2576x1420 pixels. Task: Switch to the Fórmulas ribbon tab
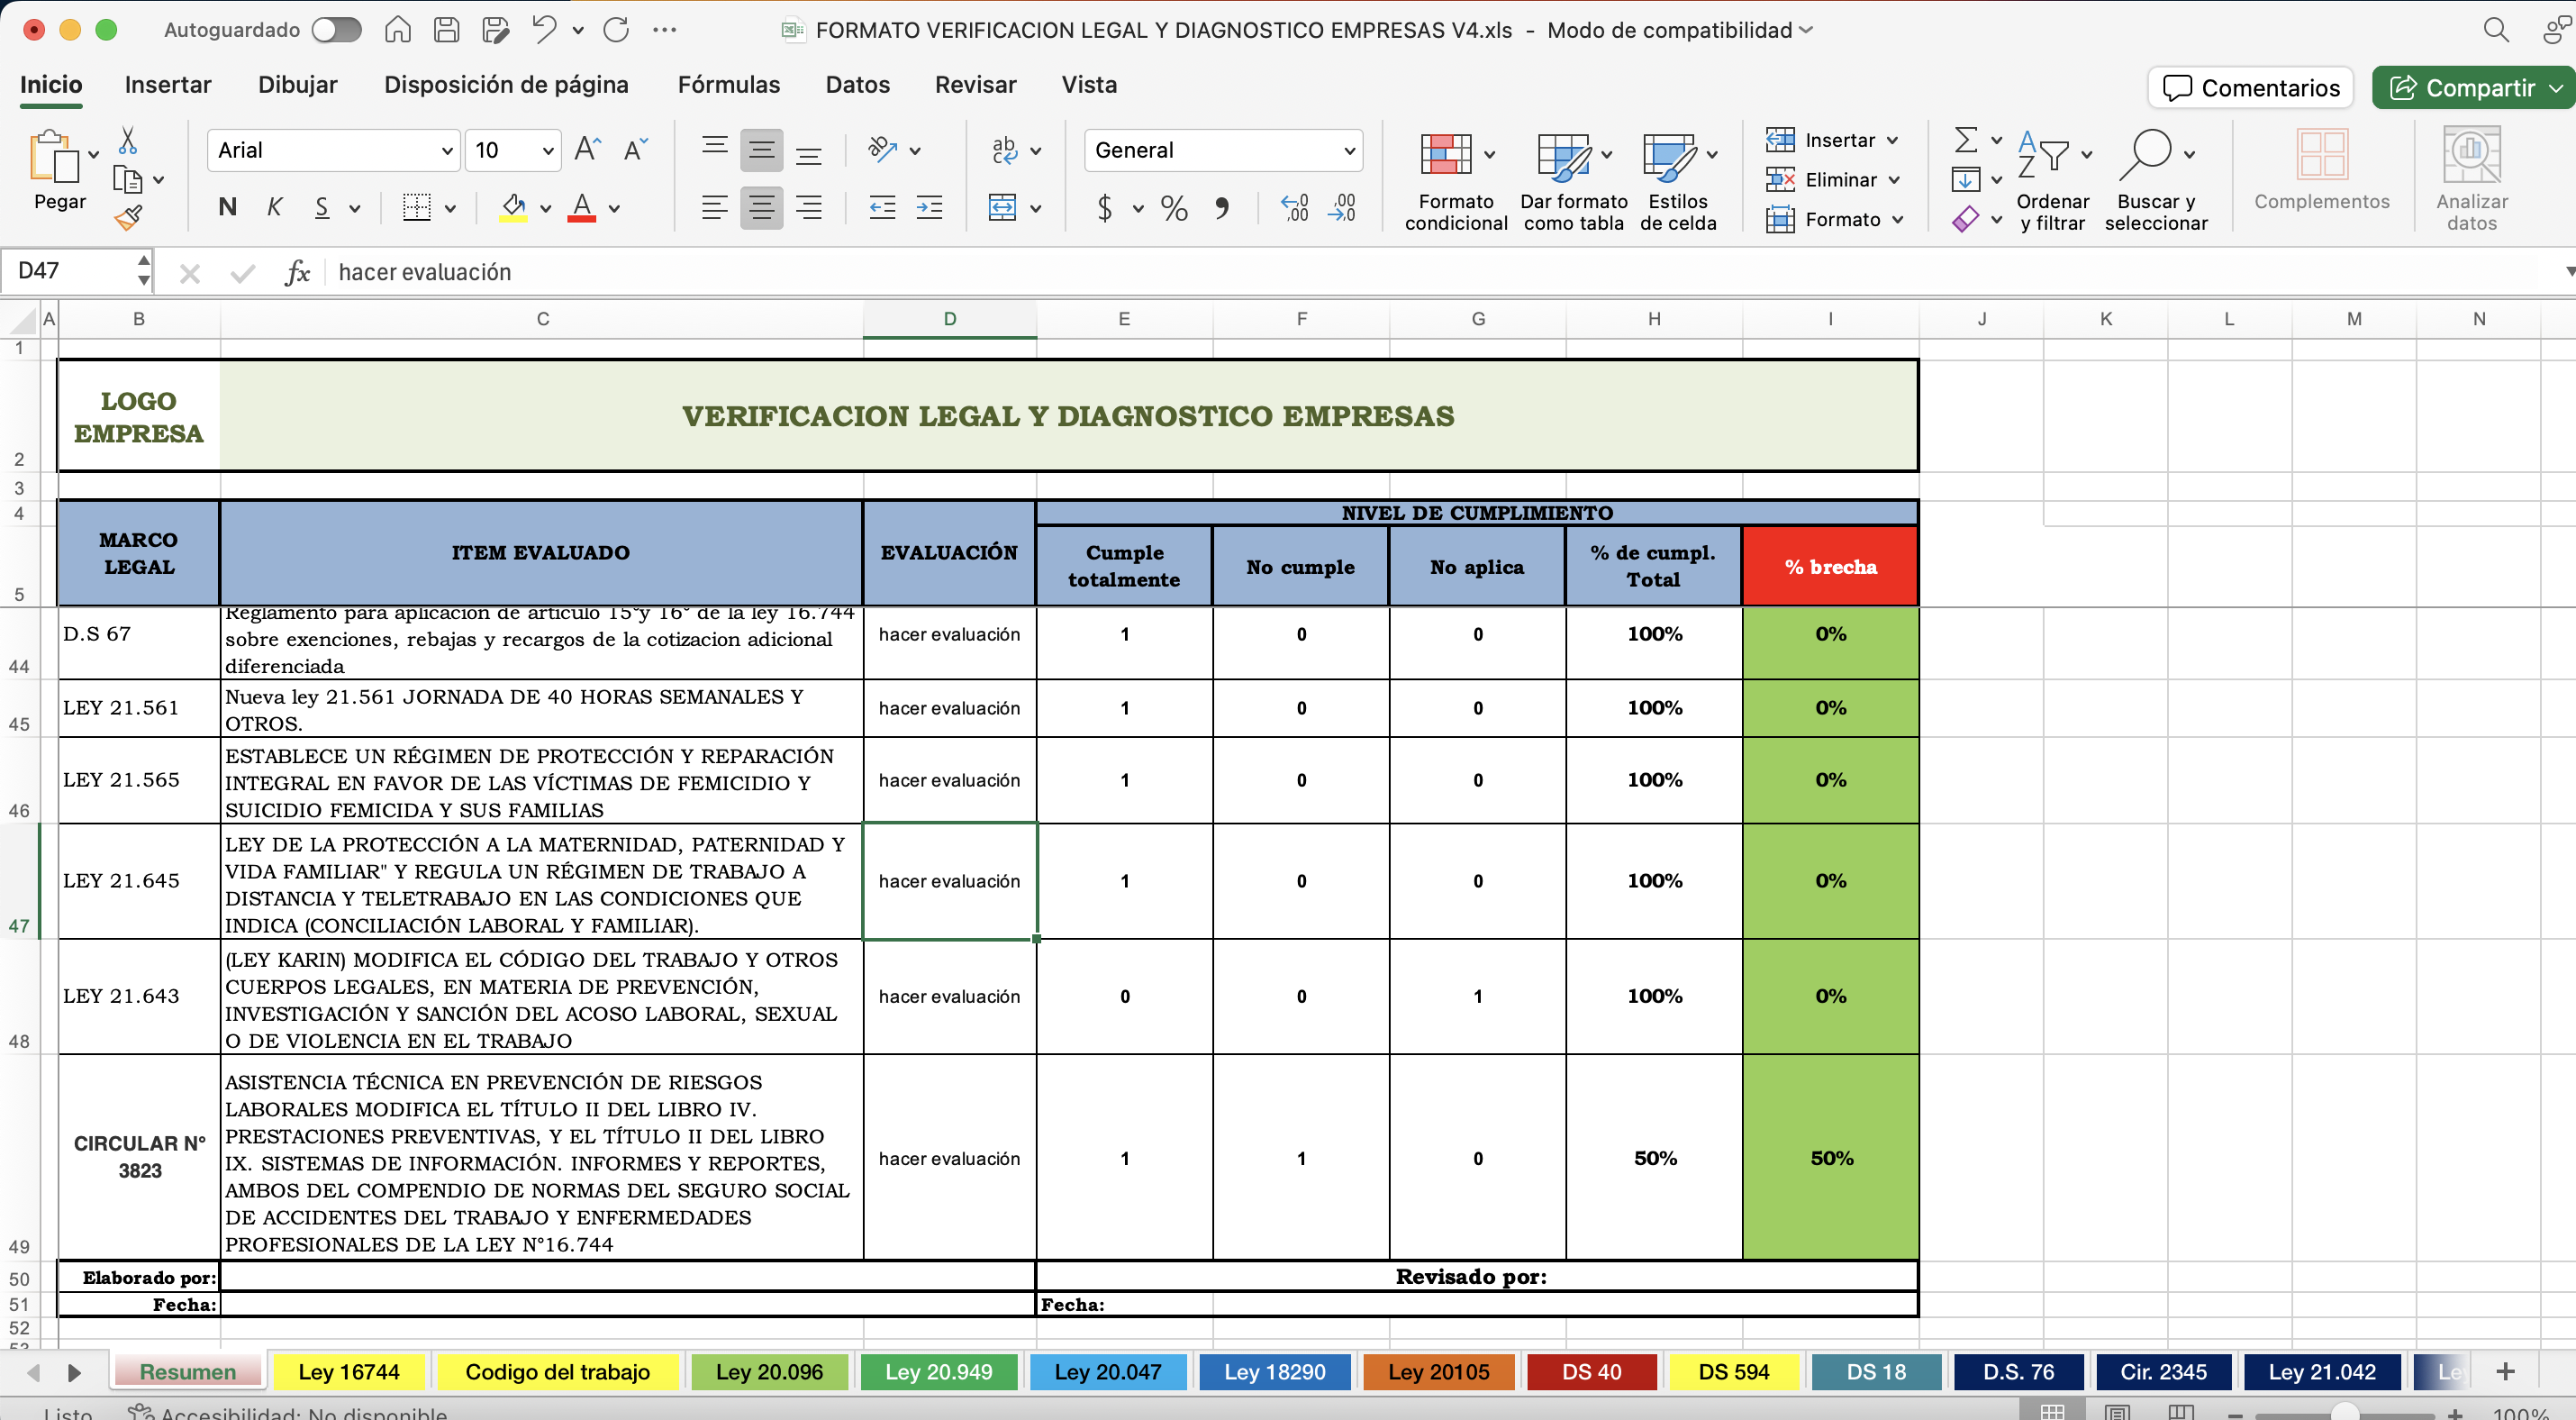[x=728, y=85]
